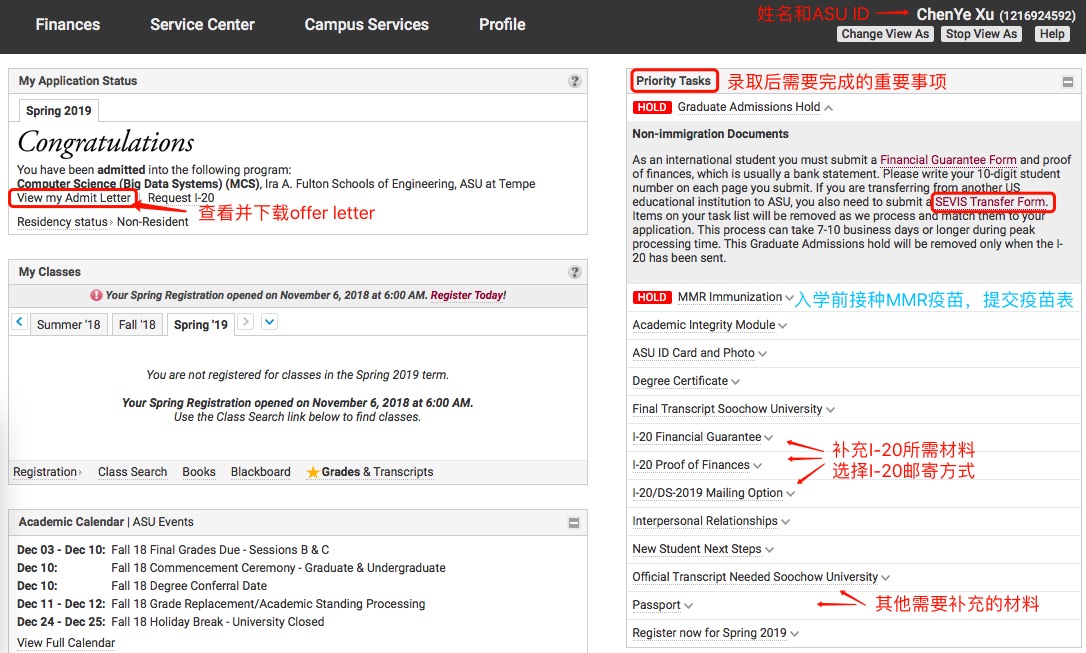Open the term selector dropdown arrow

point(269,322)
